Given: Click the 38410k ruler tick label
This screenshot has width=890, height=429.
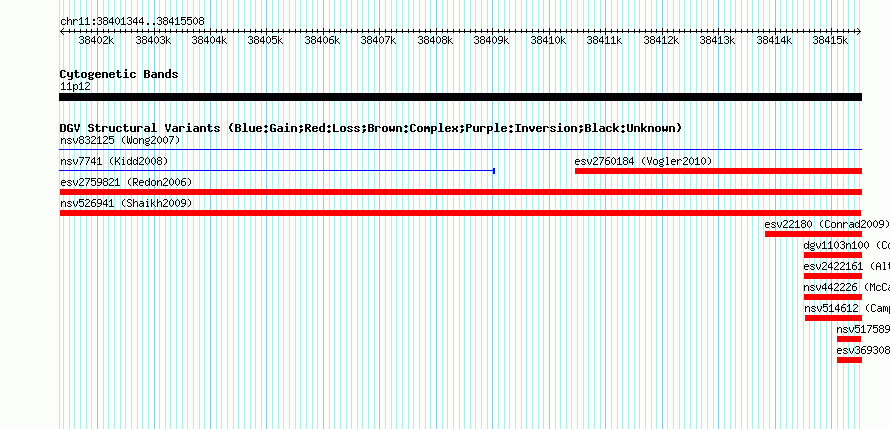Looking at the screenshot, I should click(x=548, y=40).
